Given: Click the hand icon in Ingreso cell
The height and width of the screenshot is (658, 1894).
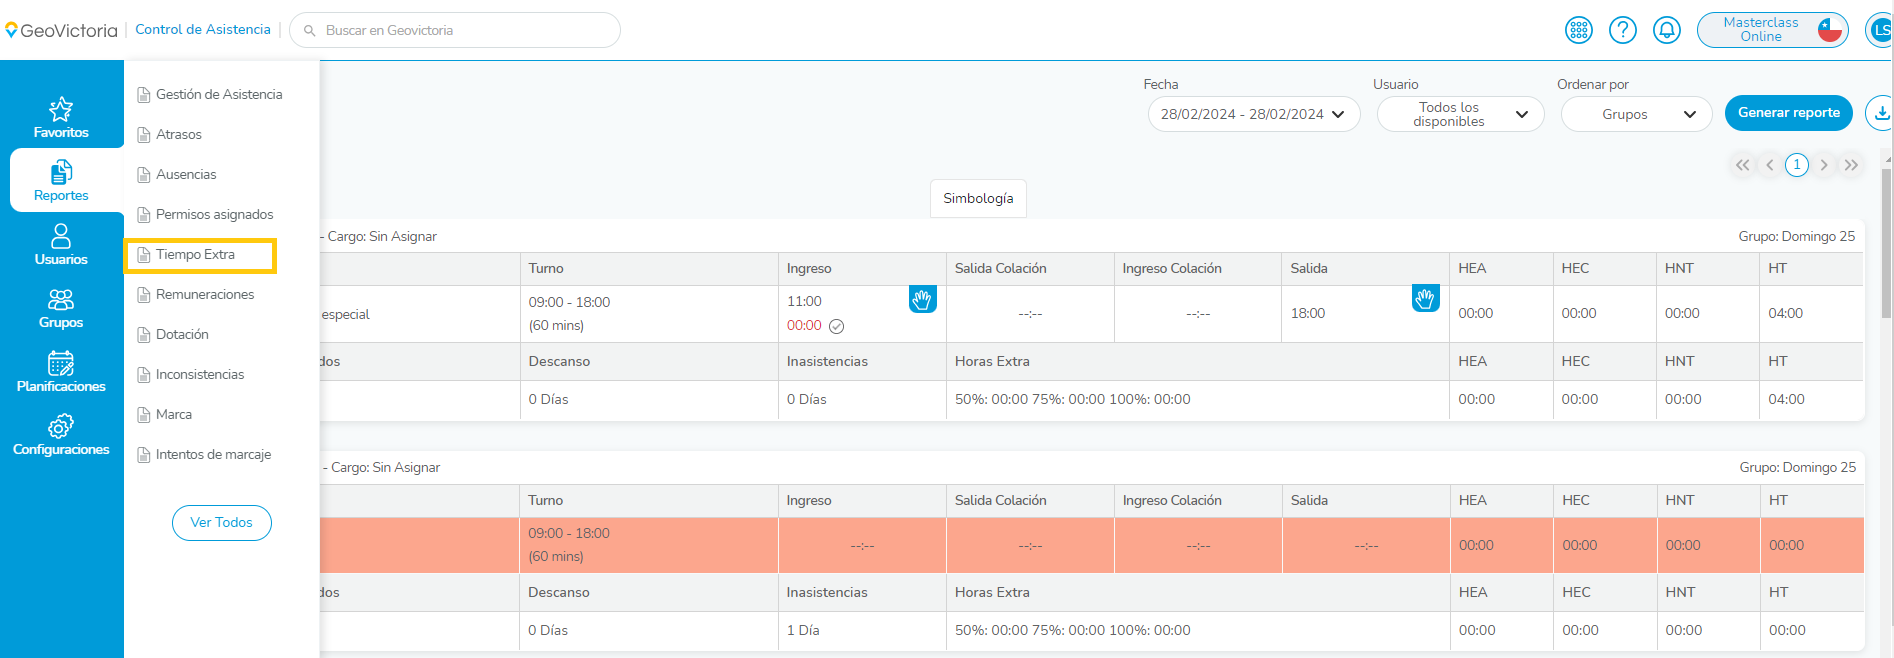Looking at the screenshot, I should [x=922, y=299].
